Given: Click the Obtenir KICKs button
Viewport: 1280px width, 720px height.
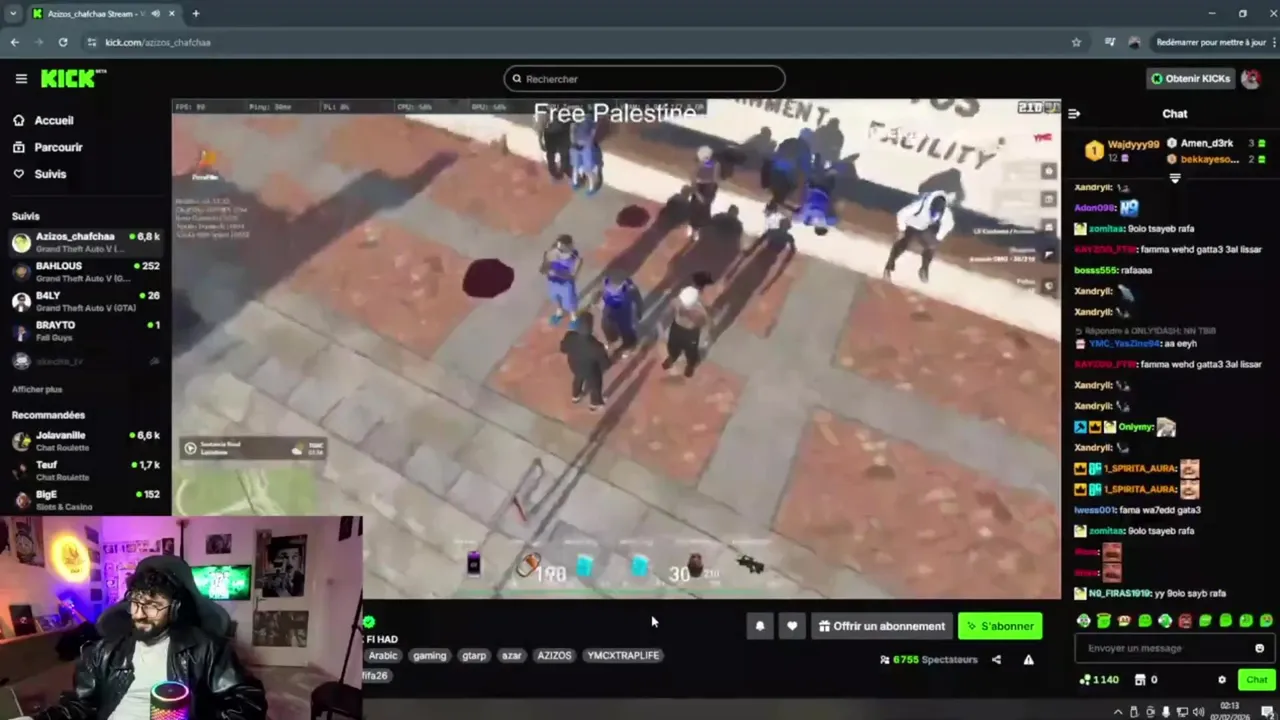Looking at the screenshot, I should [x=1190, y=79].
